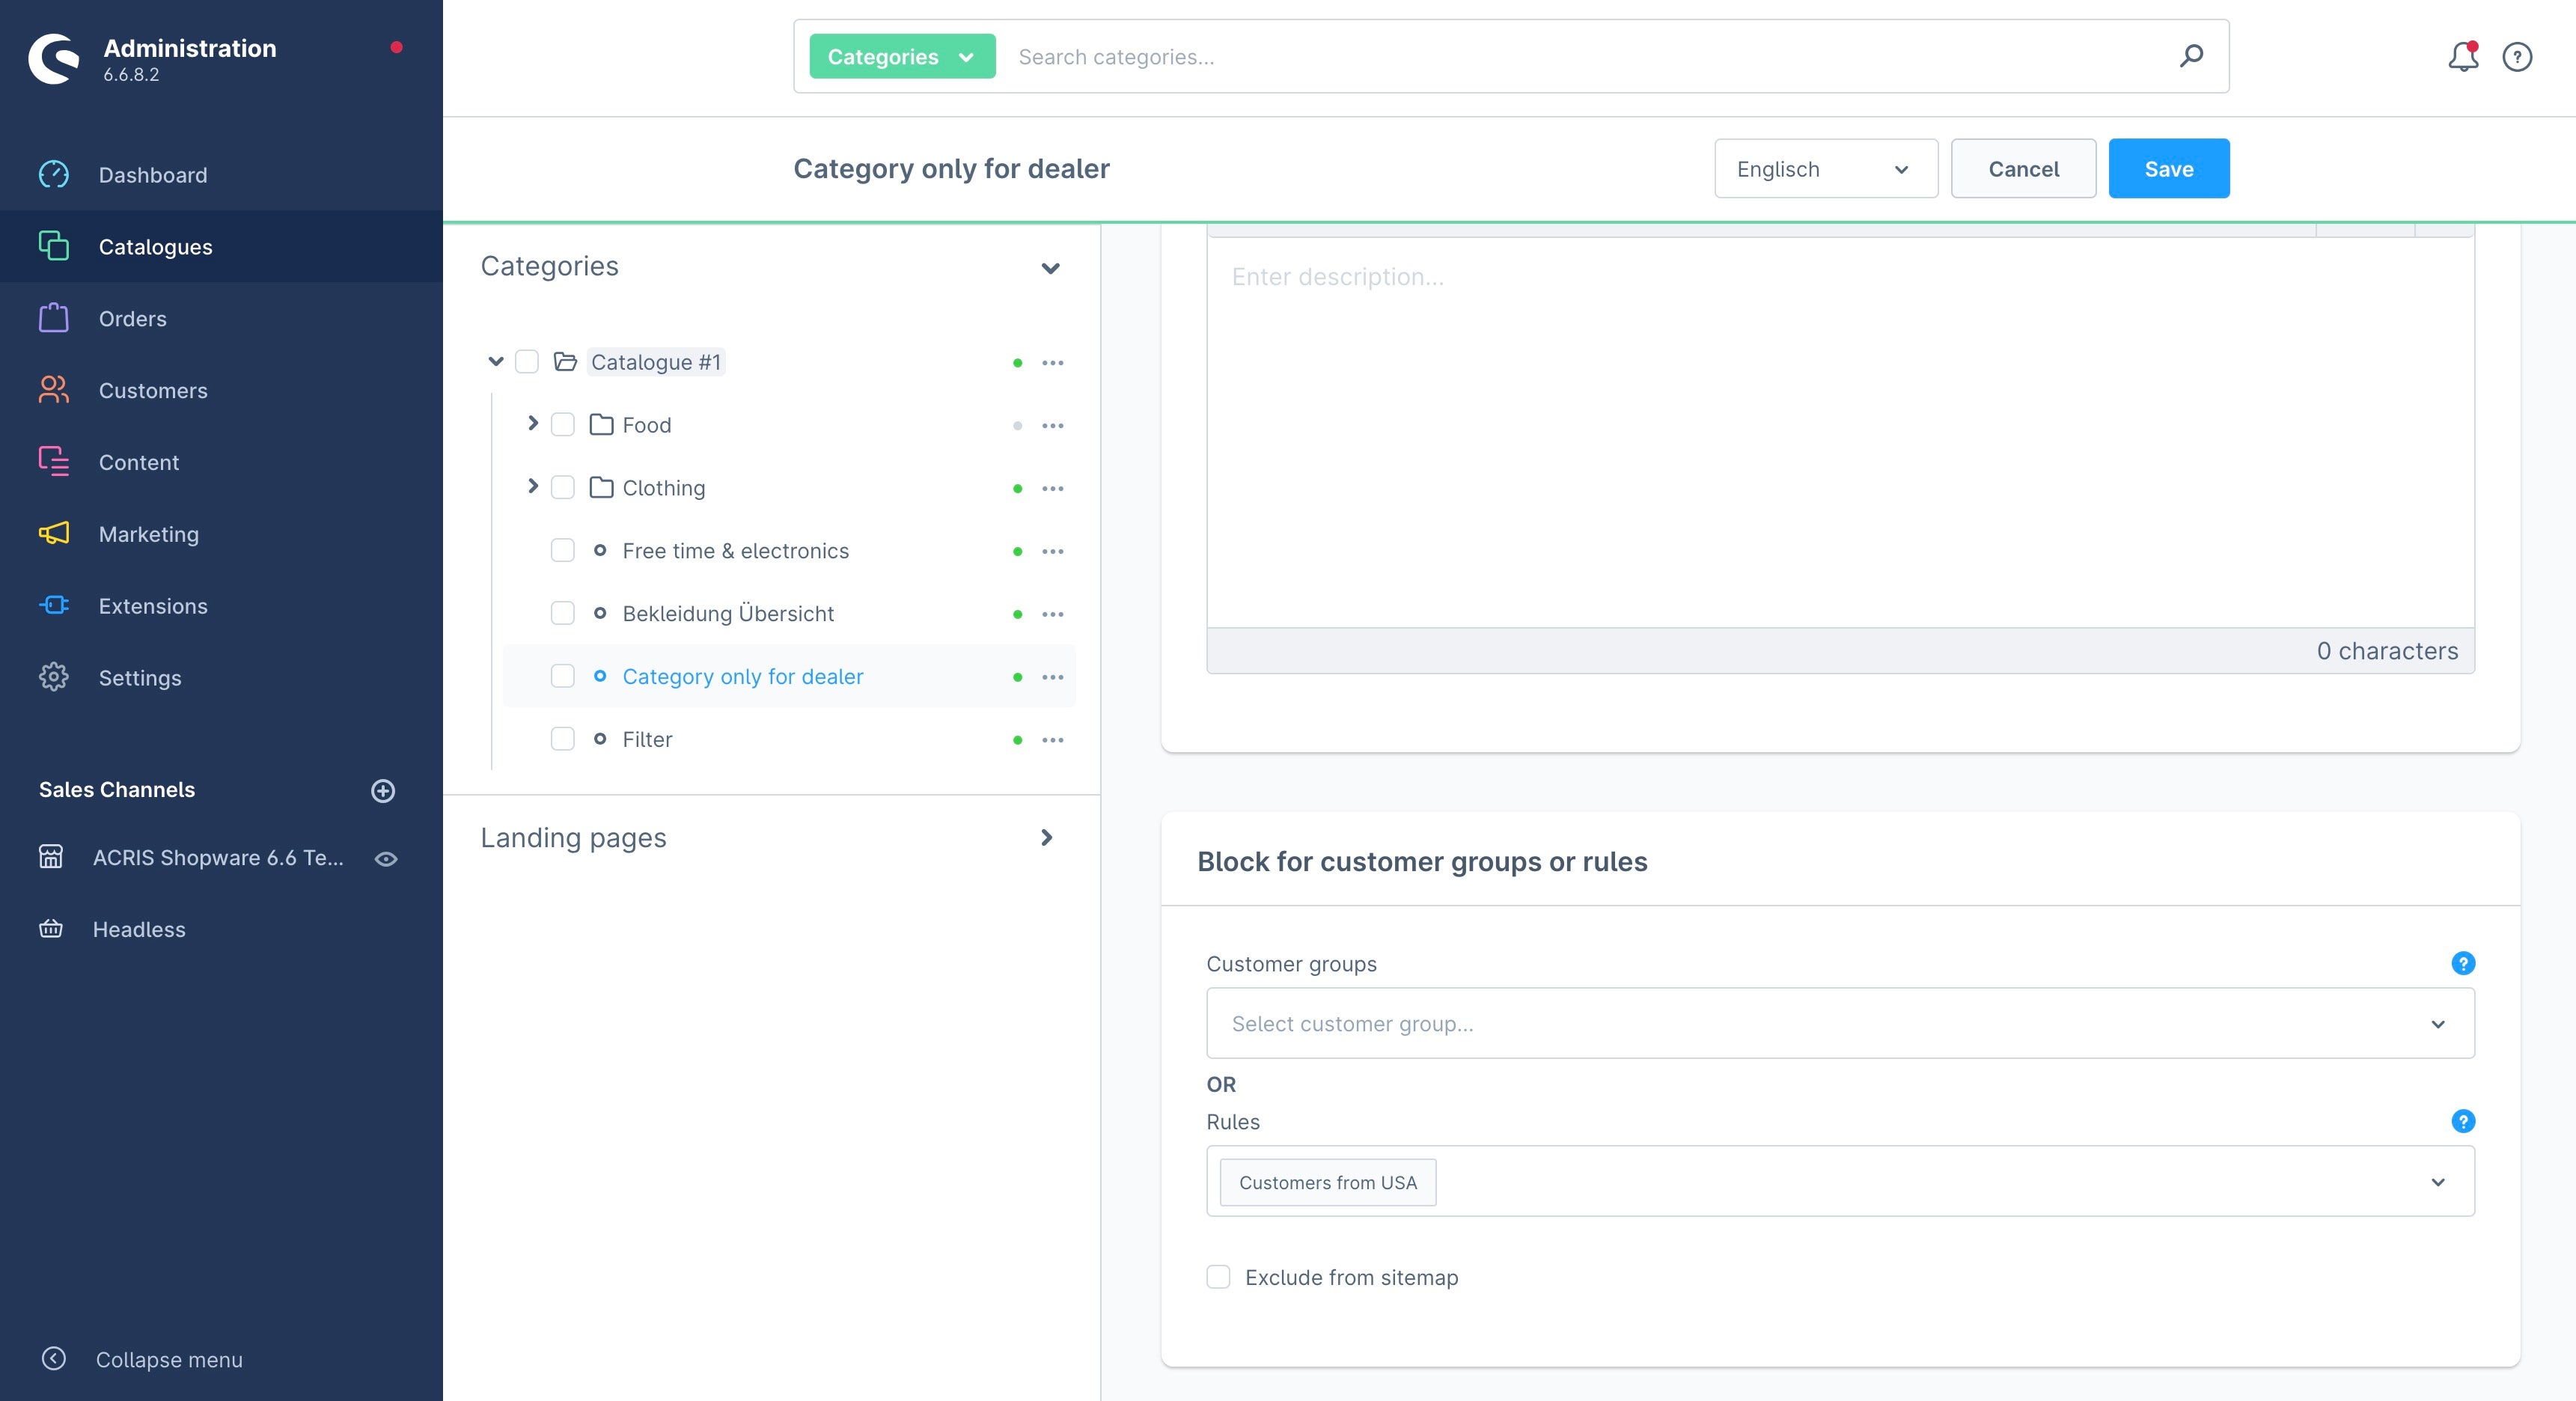Check the Catalogue #1 checkbox

pyautogui.click(x=527, y=362)
